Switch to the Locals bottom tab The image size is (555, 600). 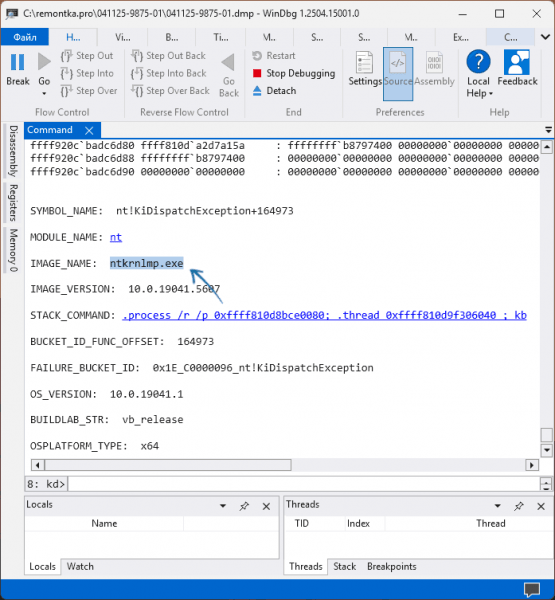[x=42, y=566]
